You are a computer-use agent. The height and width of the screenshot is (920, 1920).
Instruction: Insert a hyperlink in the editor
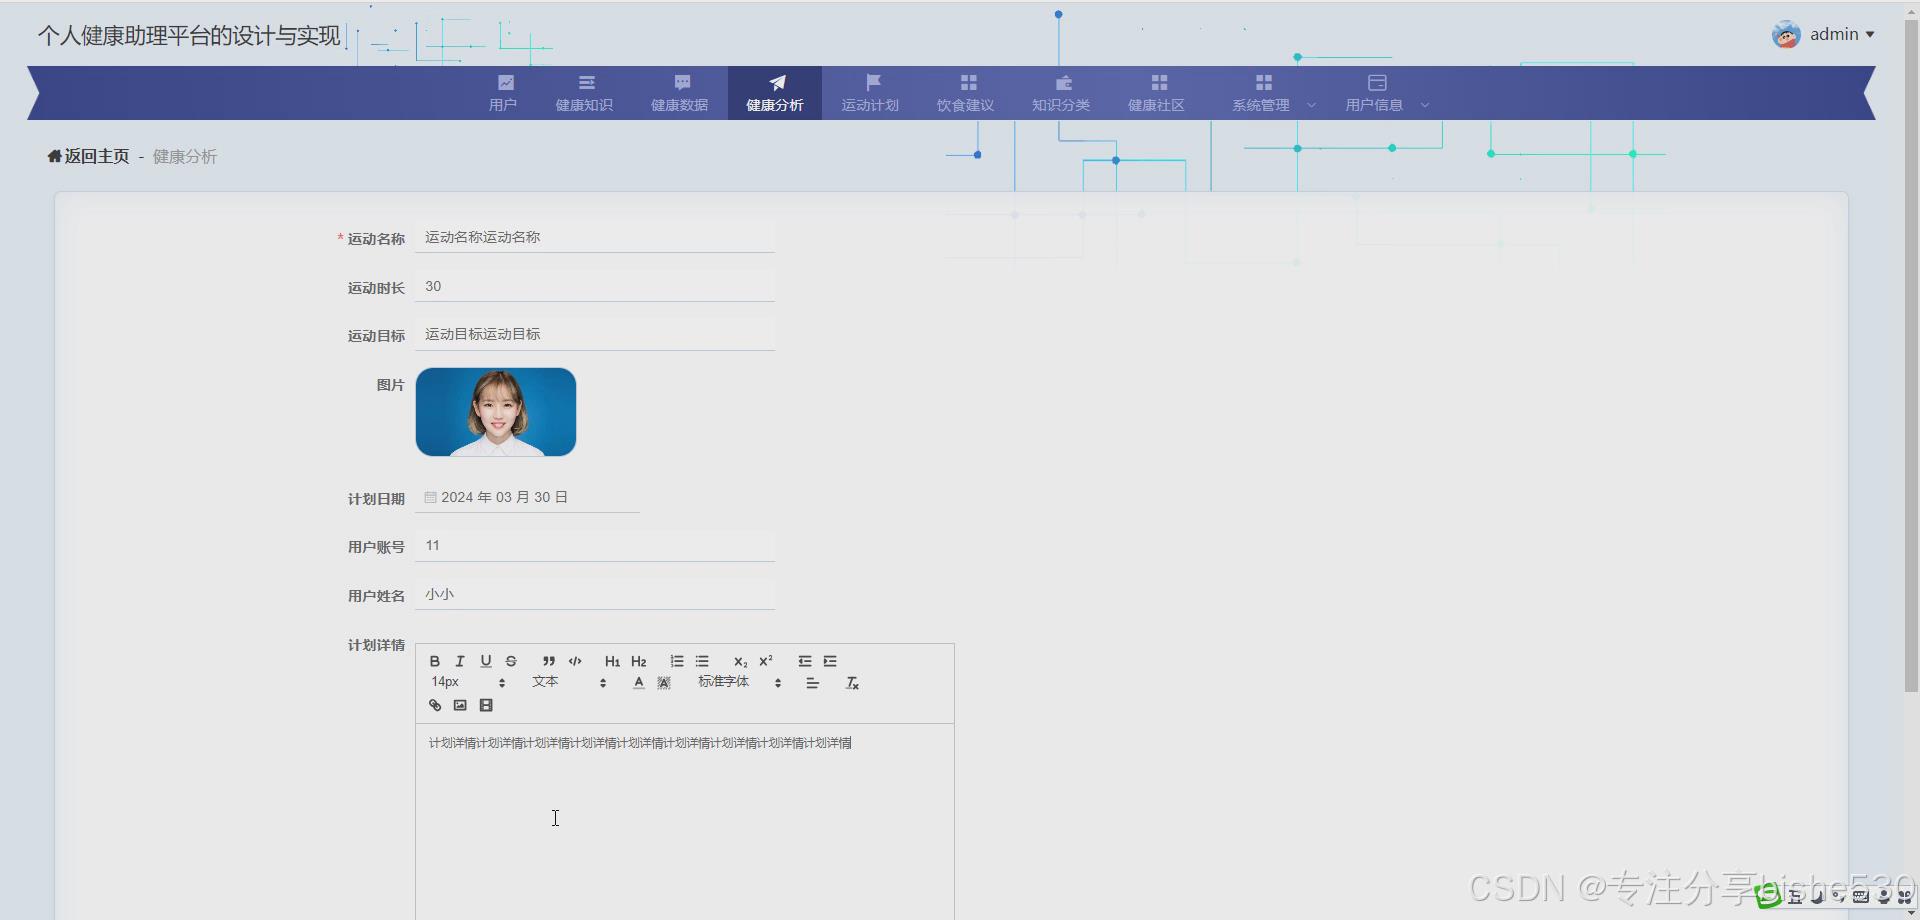(435, 705)
